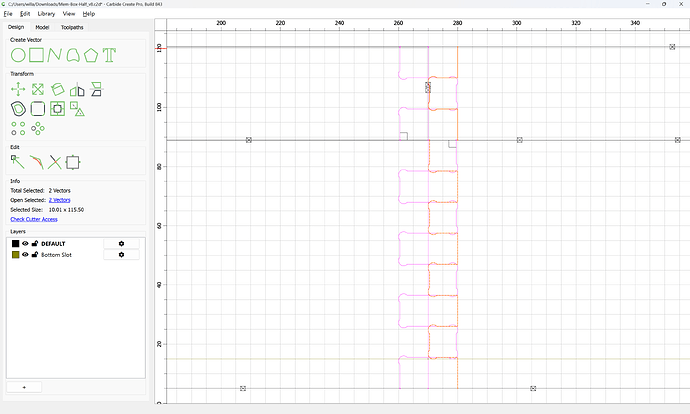Screen dimensions: 690x414
Task: Open the File menu
Action: coord(8,14)
